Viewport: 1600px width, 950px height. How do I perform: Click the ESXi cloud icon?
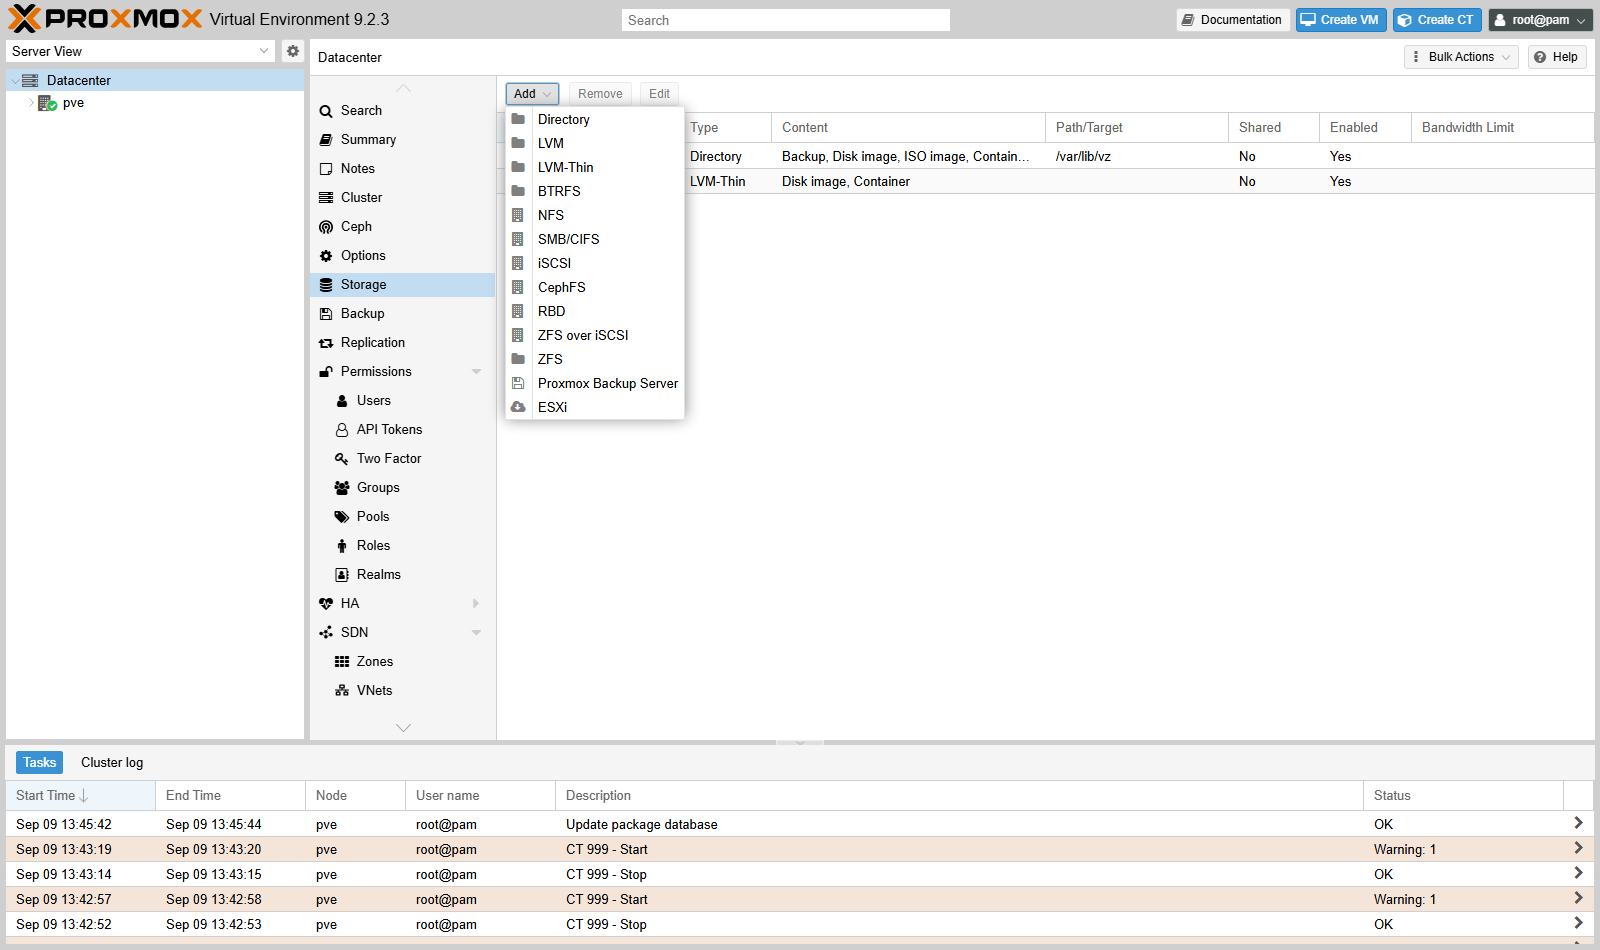(518, 407)
